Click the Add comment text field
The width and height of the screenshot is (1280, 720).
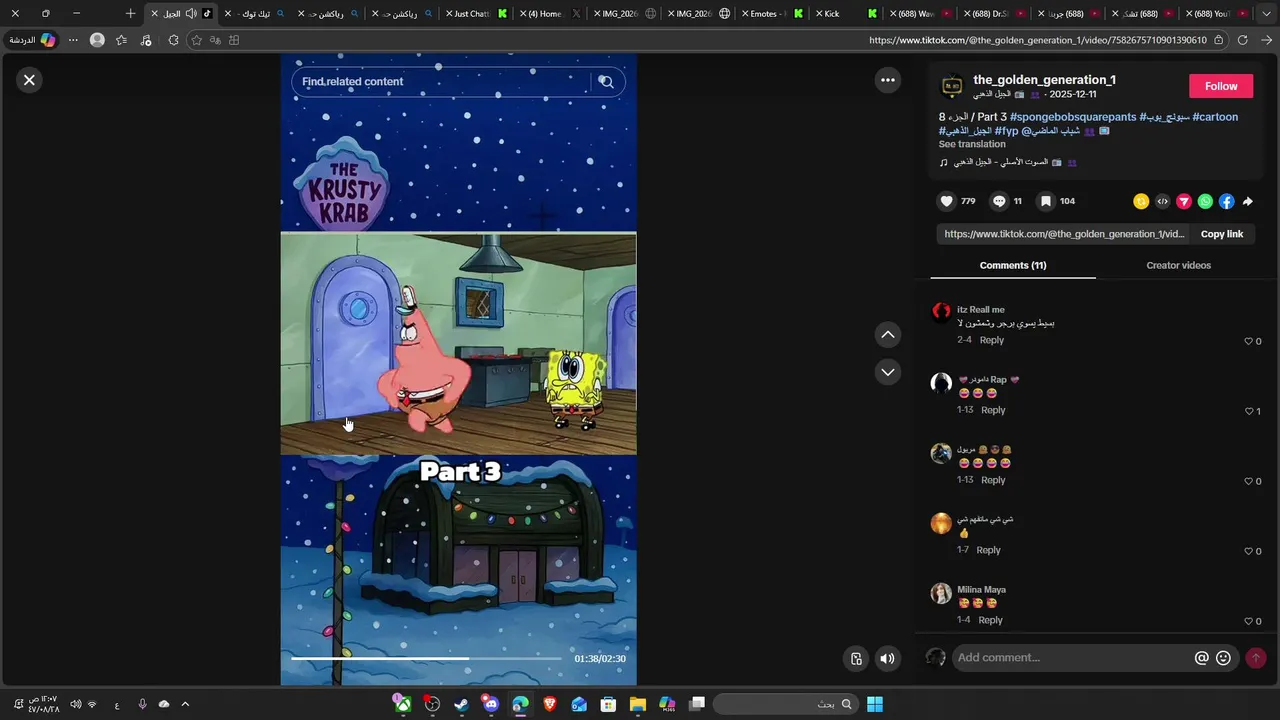coord(1072,658)
